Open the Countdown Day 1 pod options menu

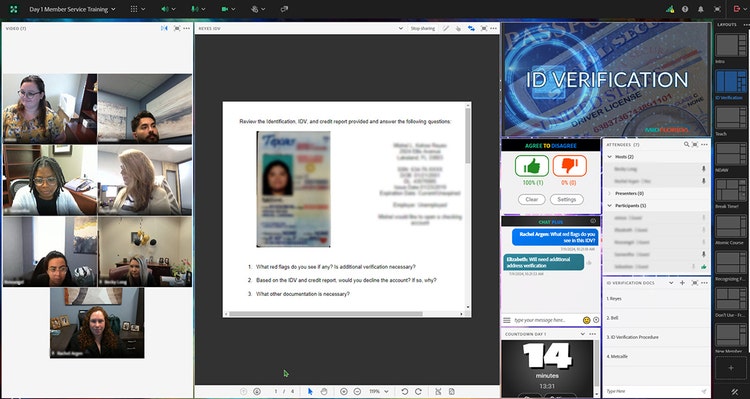point(593,333)
